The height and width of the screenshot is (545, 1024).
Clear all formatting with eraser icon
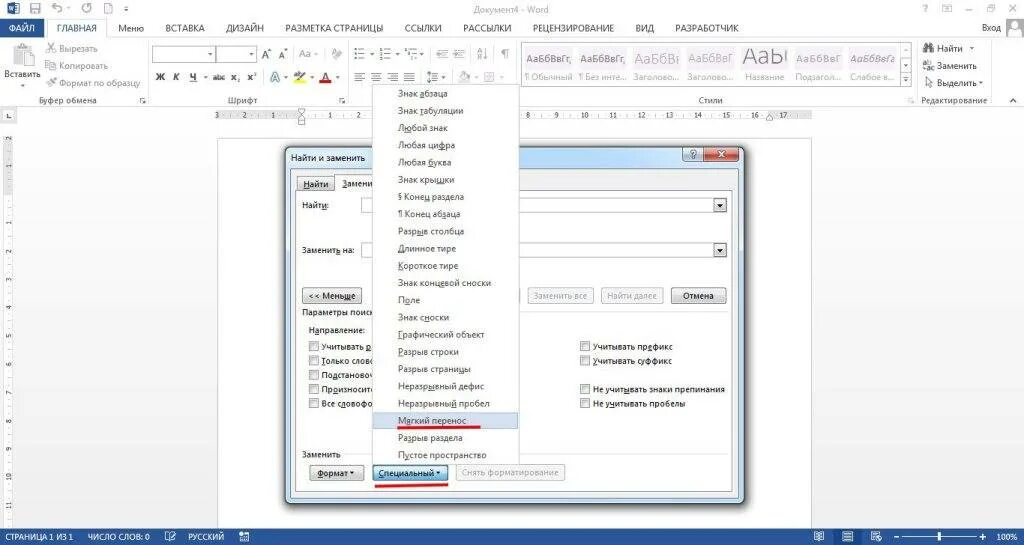[336, 54]
